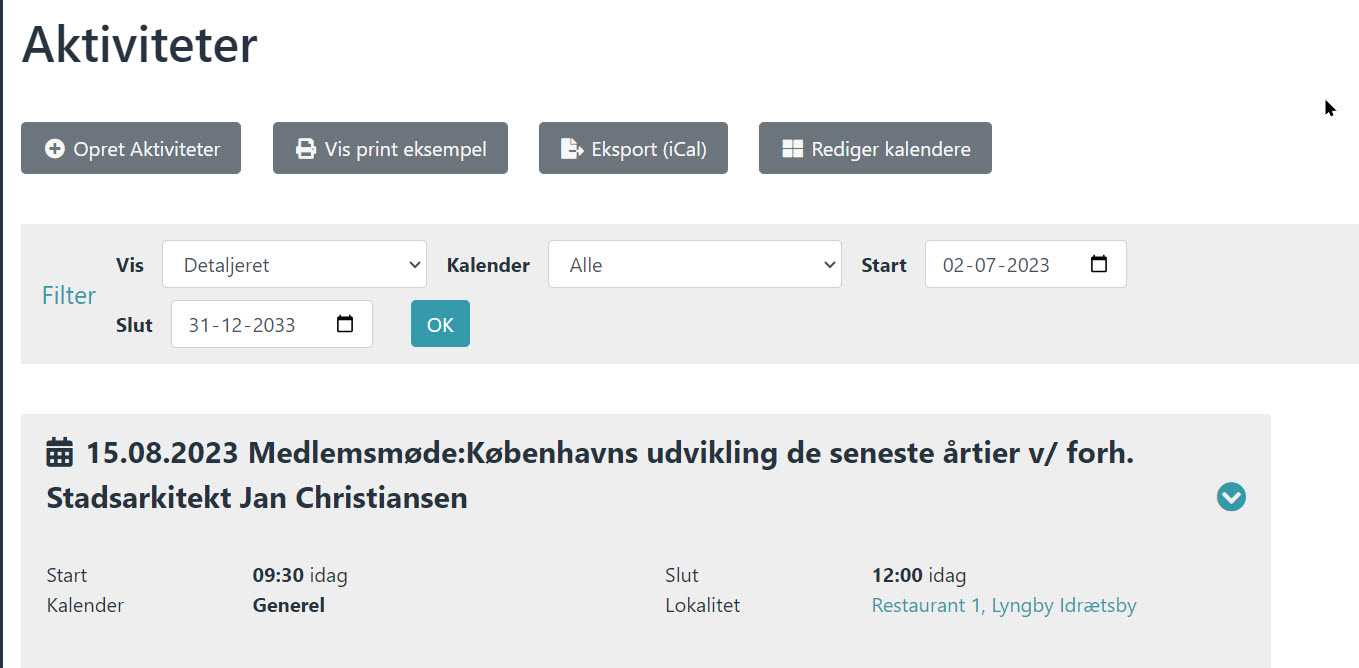
Task: Open the Kalender dropdown showing Alle
Action: coord(694,265)
